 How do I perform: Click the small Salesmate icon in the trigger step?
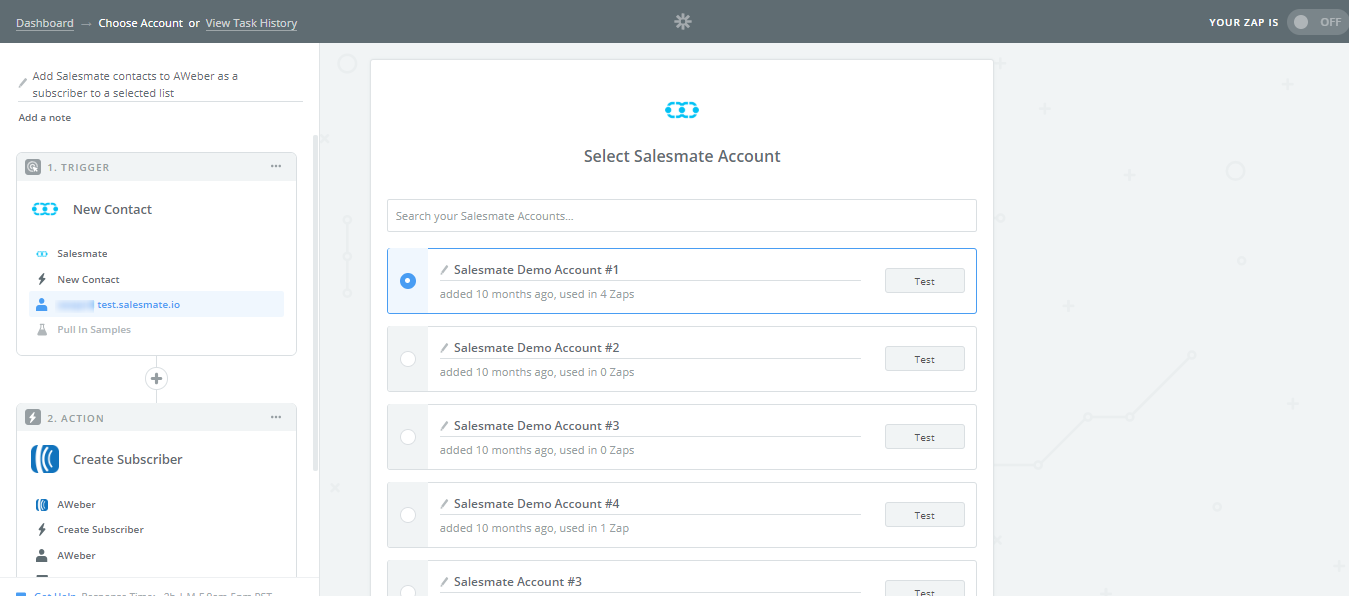pos(42,254)
